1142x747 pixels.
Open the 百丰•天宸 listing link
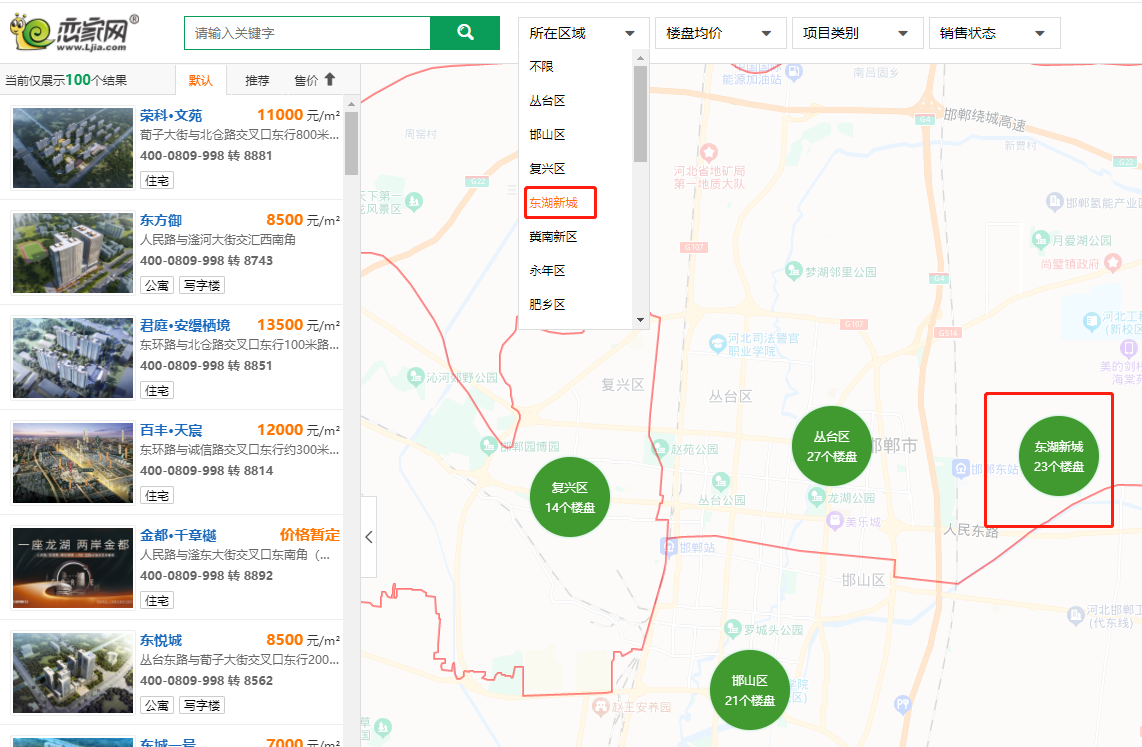coord(171,430)
